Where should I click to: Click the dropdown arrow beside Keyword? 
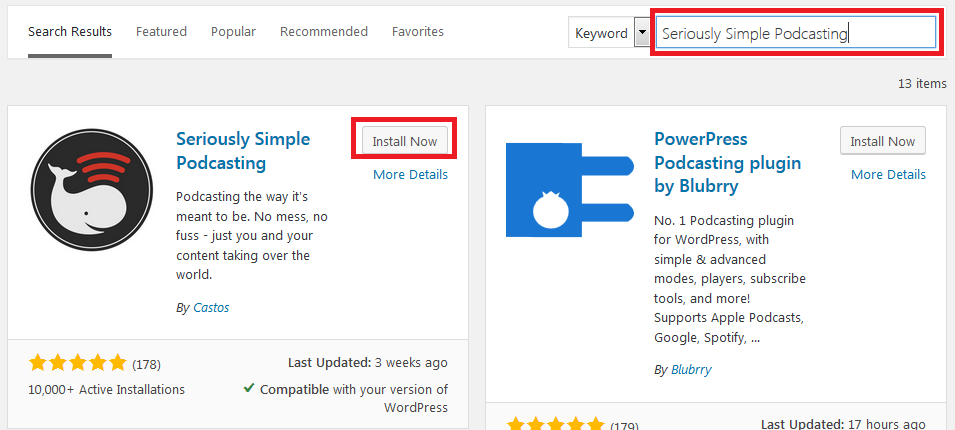click(x=642, y=33)
